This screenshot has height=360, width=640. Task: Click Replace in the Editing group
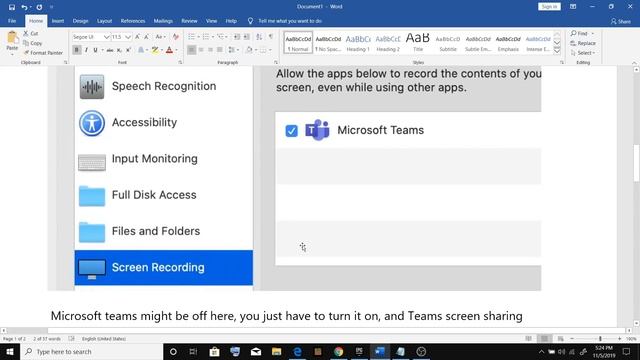click(x=583, y=43)
